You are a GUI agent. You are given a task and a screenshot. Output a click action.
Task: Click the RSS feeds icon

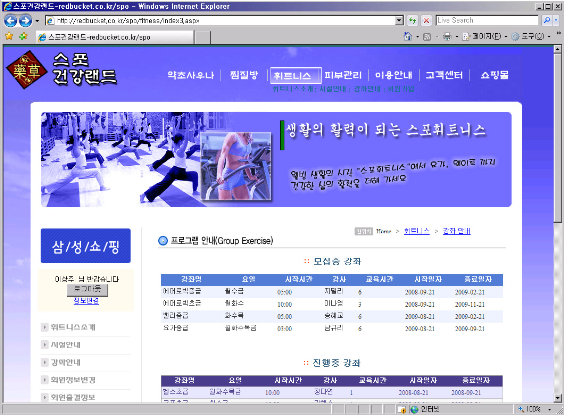click(x=427, y=37)
